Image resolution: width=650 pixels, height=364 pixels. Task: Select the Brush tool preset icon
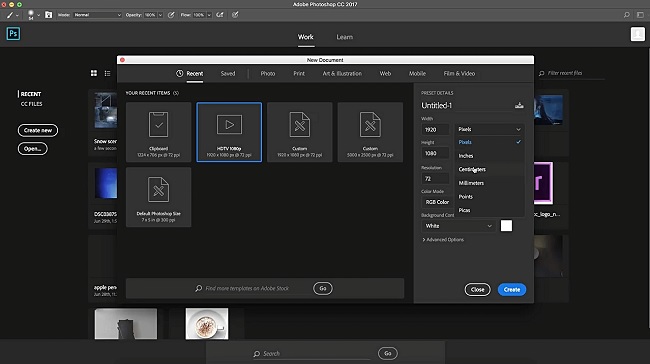point(10,15)
